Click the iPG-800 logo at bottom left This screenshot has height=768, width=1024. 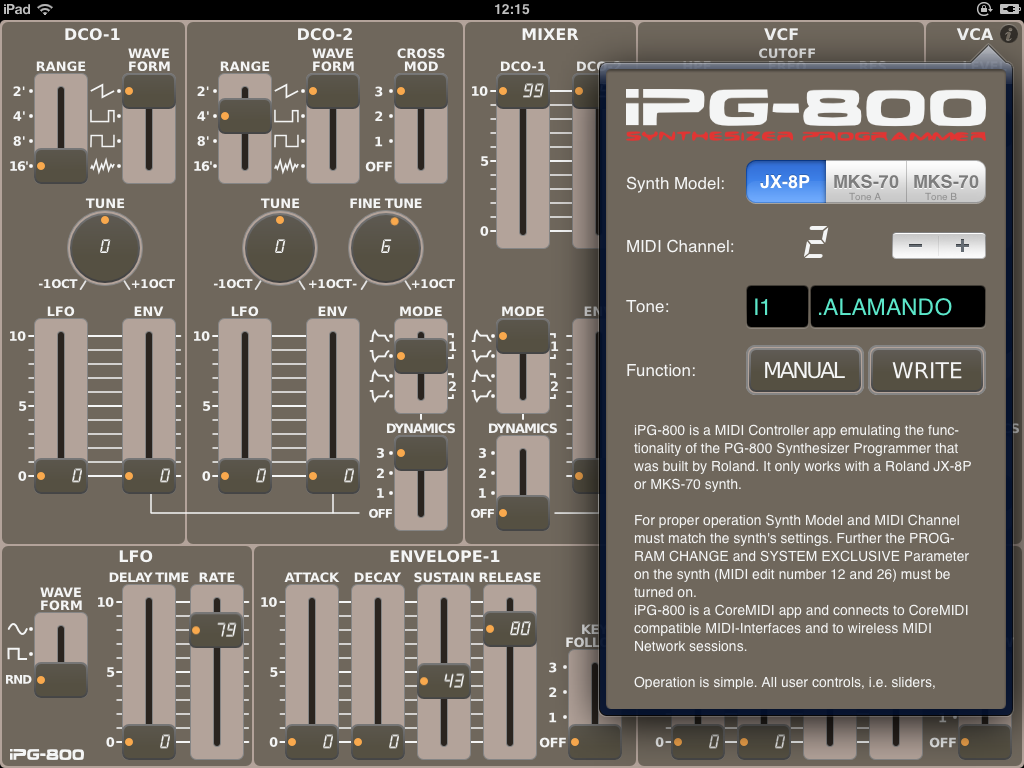[46, 754]
